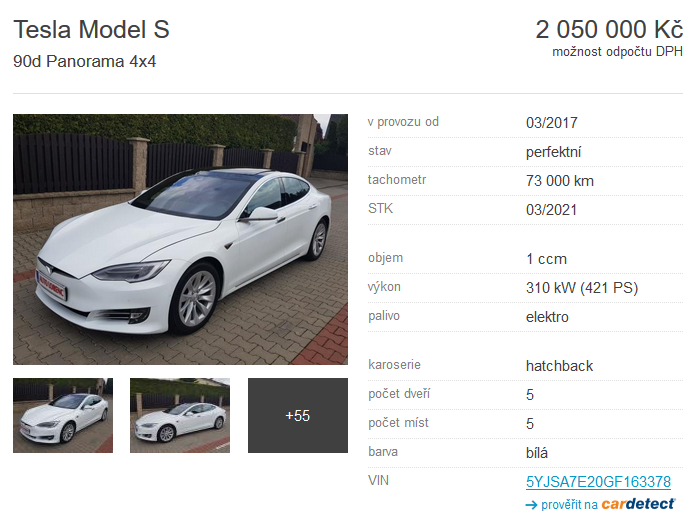Click the palivo value elektro
Screen dimensions: 693x523
pyautogui.click(x=547, y=317)
